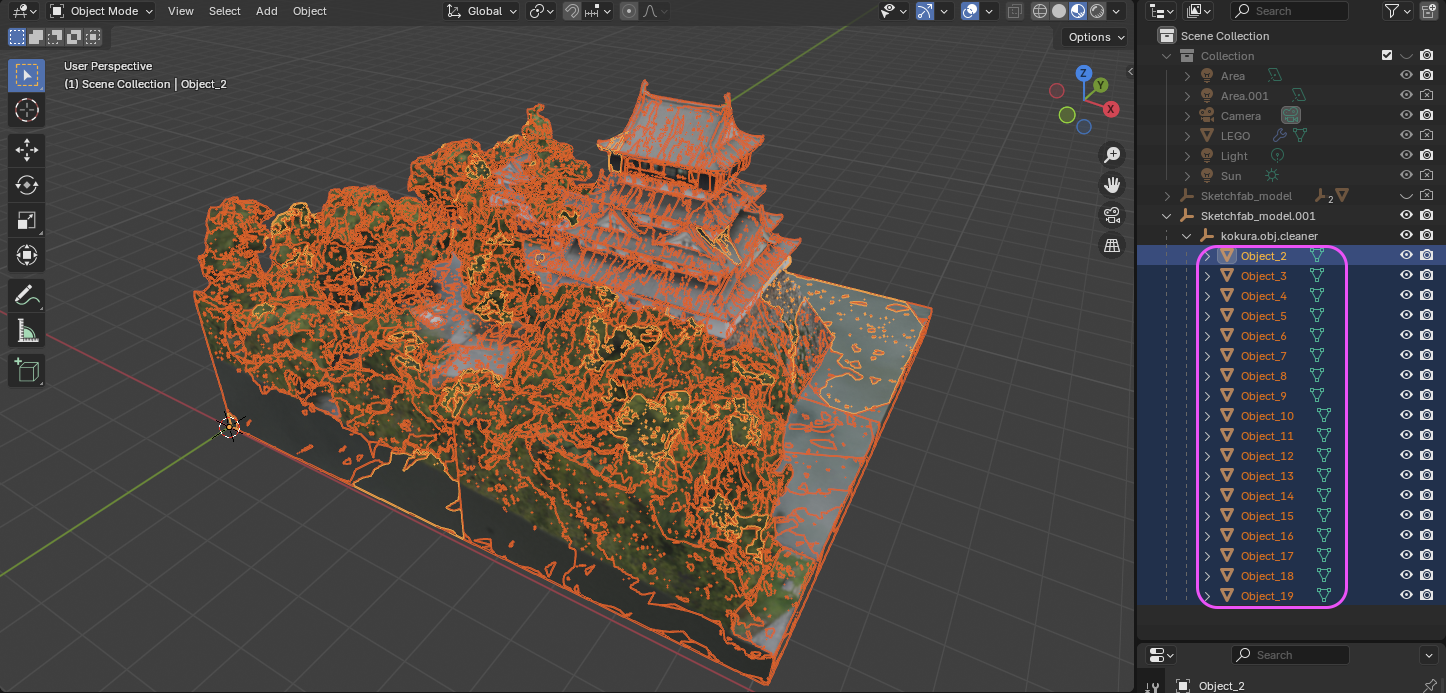Select the Add Cube tool
Image resolution: width=1446 pixels, height=693 pixels.
pos(27,370)
